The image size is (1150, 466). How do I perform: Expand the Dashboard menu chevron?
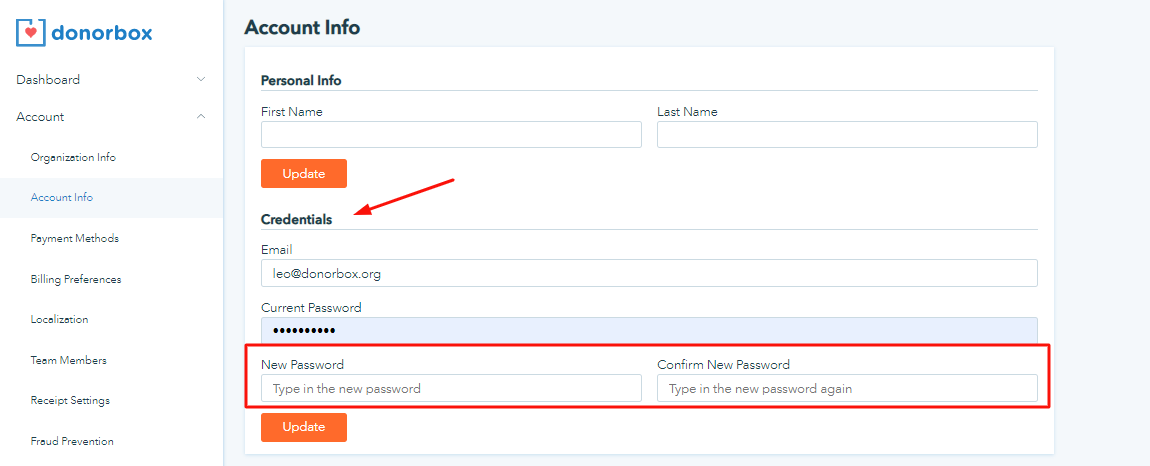(201, 79)
